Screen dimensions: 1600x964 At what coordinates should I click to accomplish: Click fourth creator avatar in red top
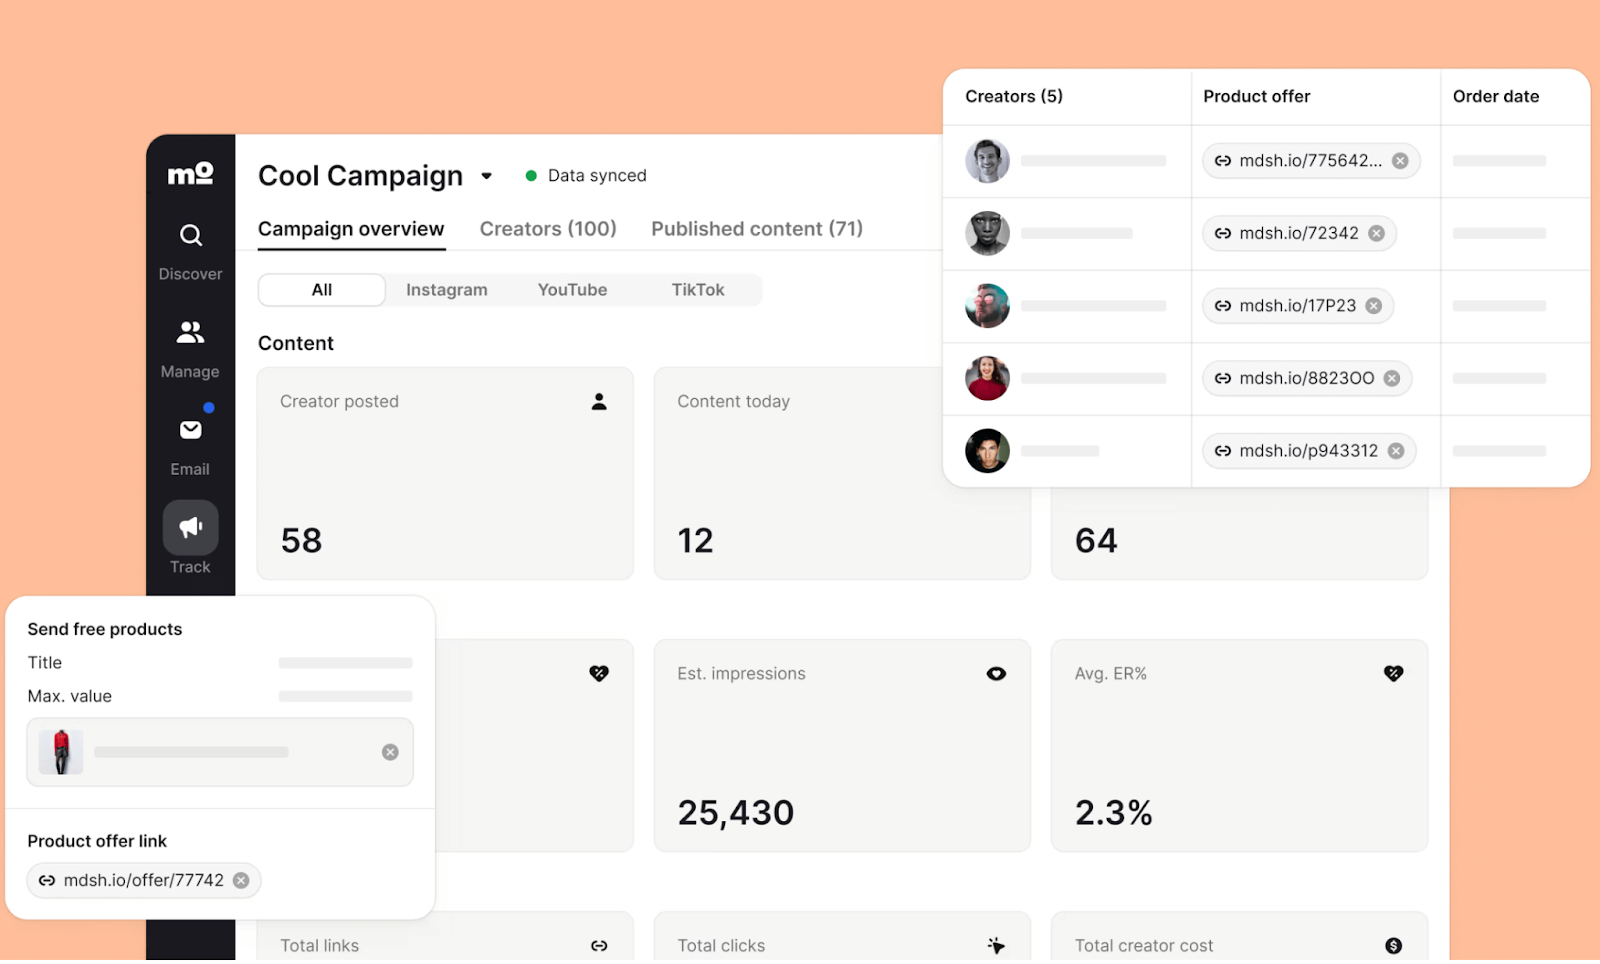click(987, 379)
